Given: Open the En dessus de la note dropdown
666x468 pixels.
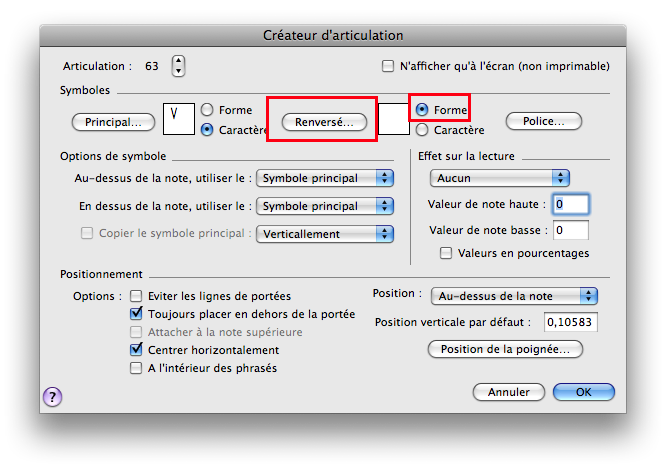Looking at the screenshot, I should [x=325, y=206].
